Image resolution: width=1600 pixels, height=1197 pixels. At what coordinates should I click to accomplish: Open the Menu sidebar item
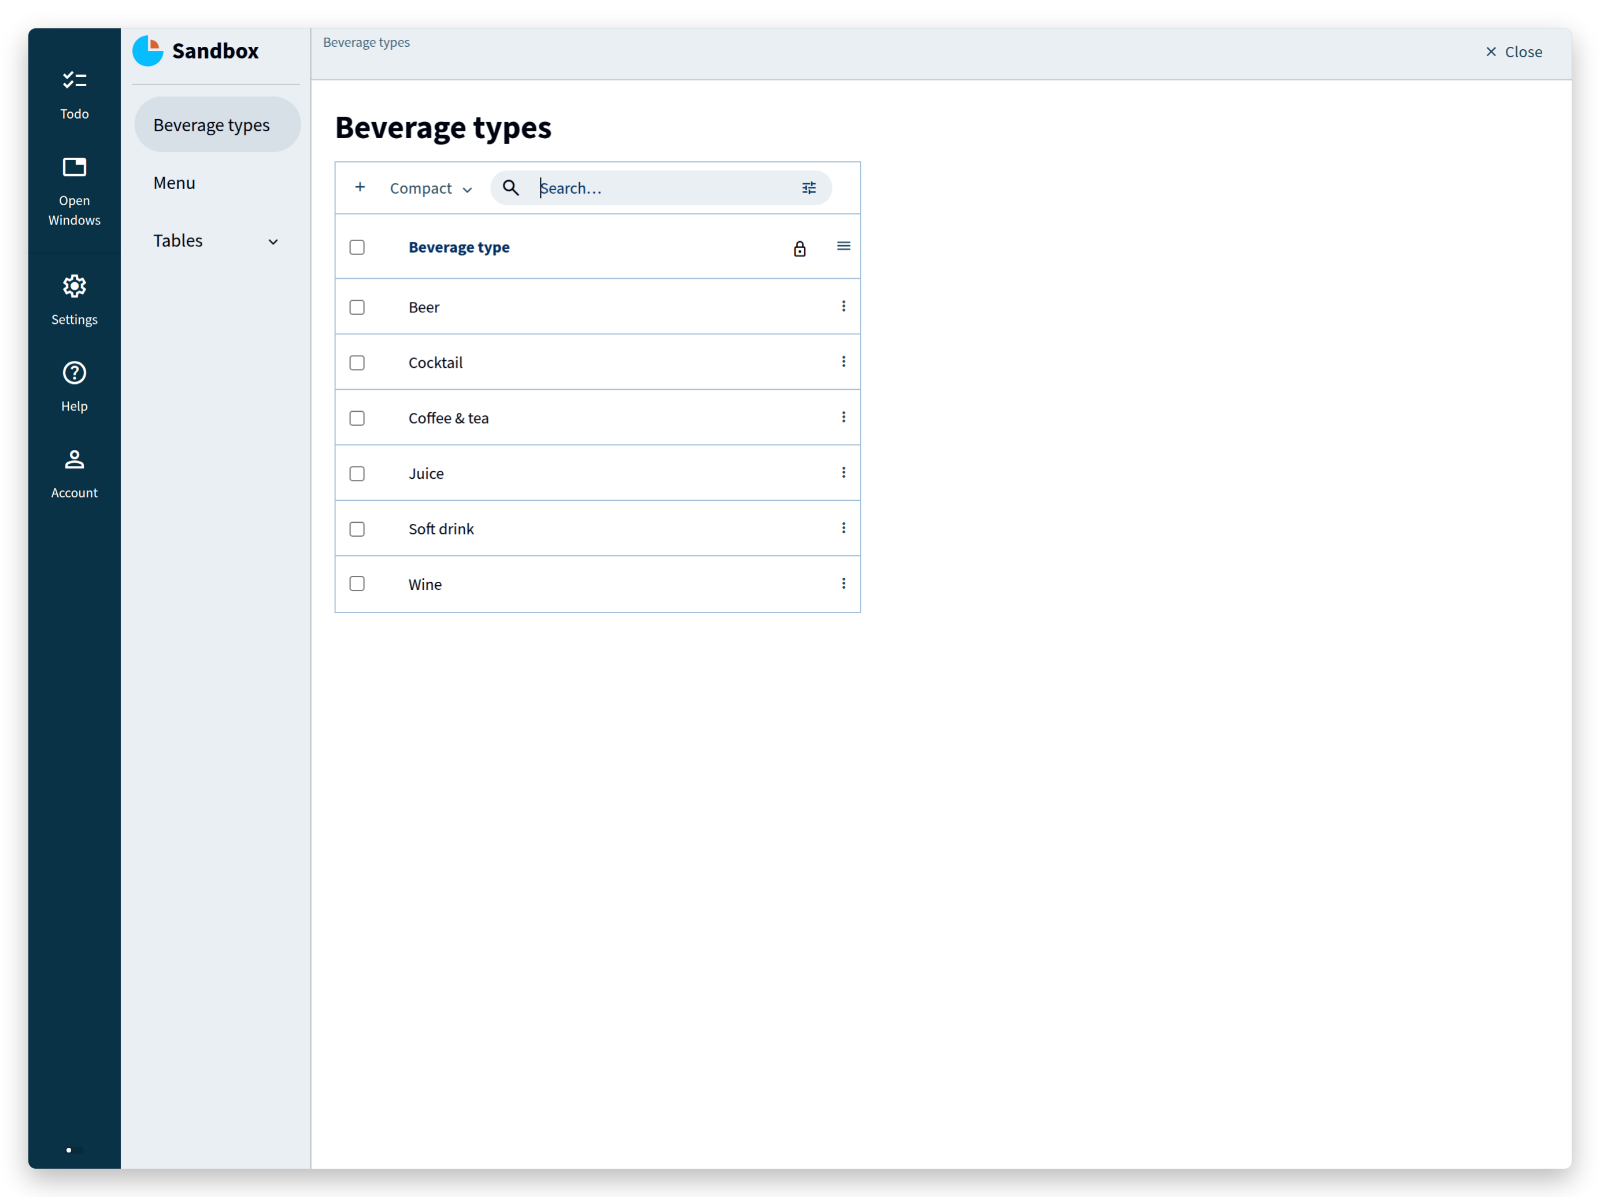[217, 183]
